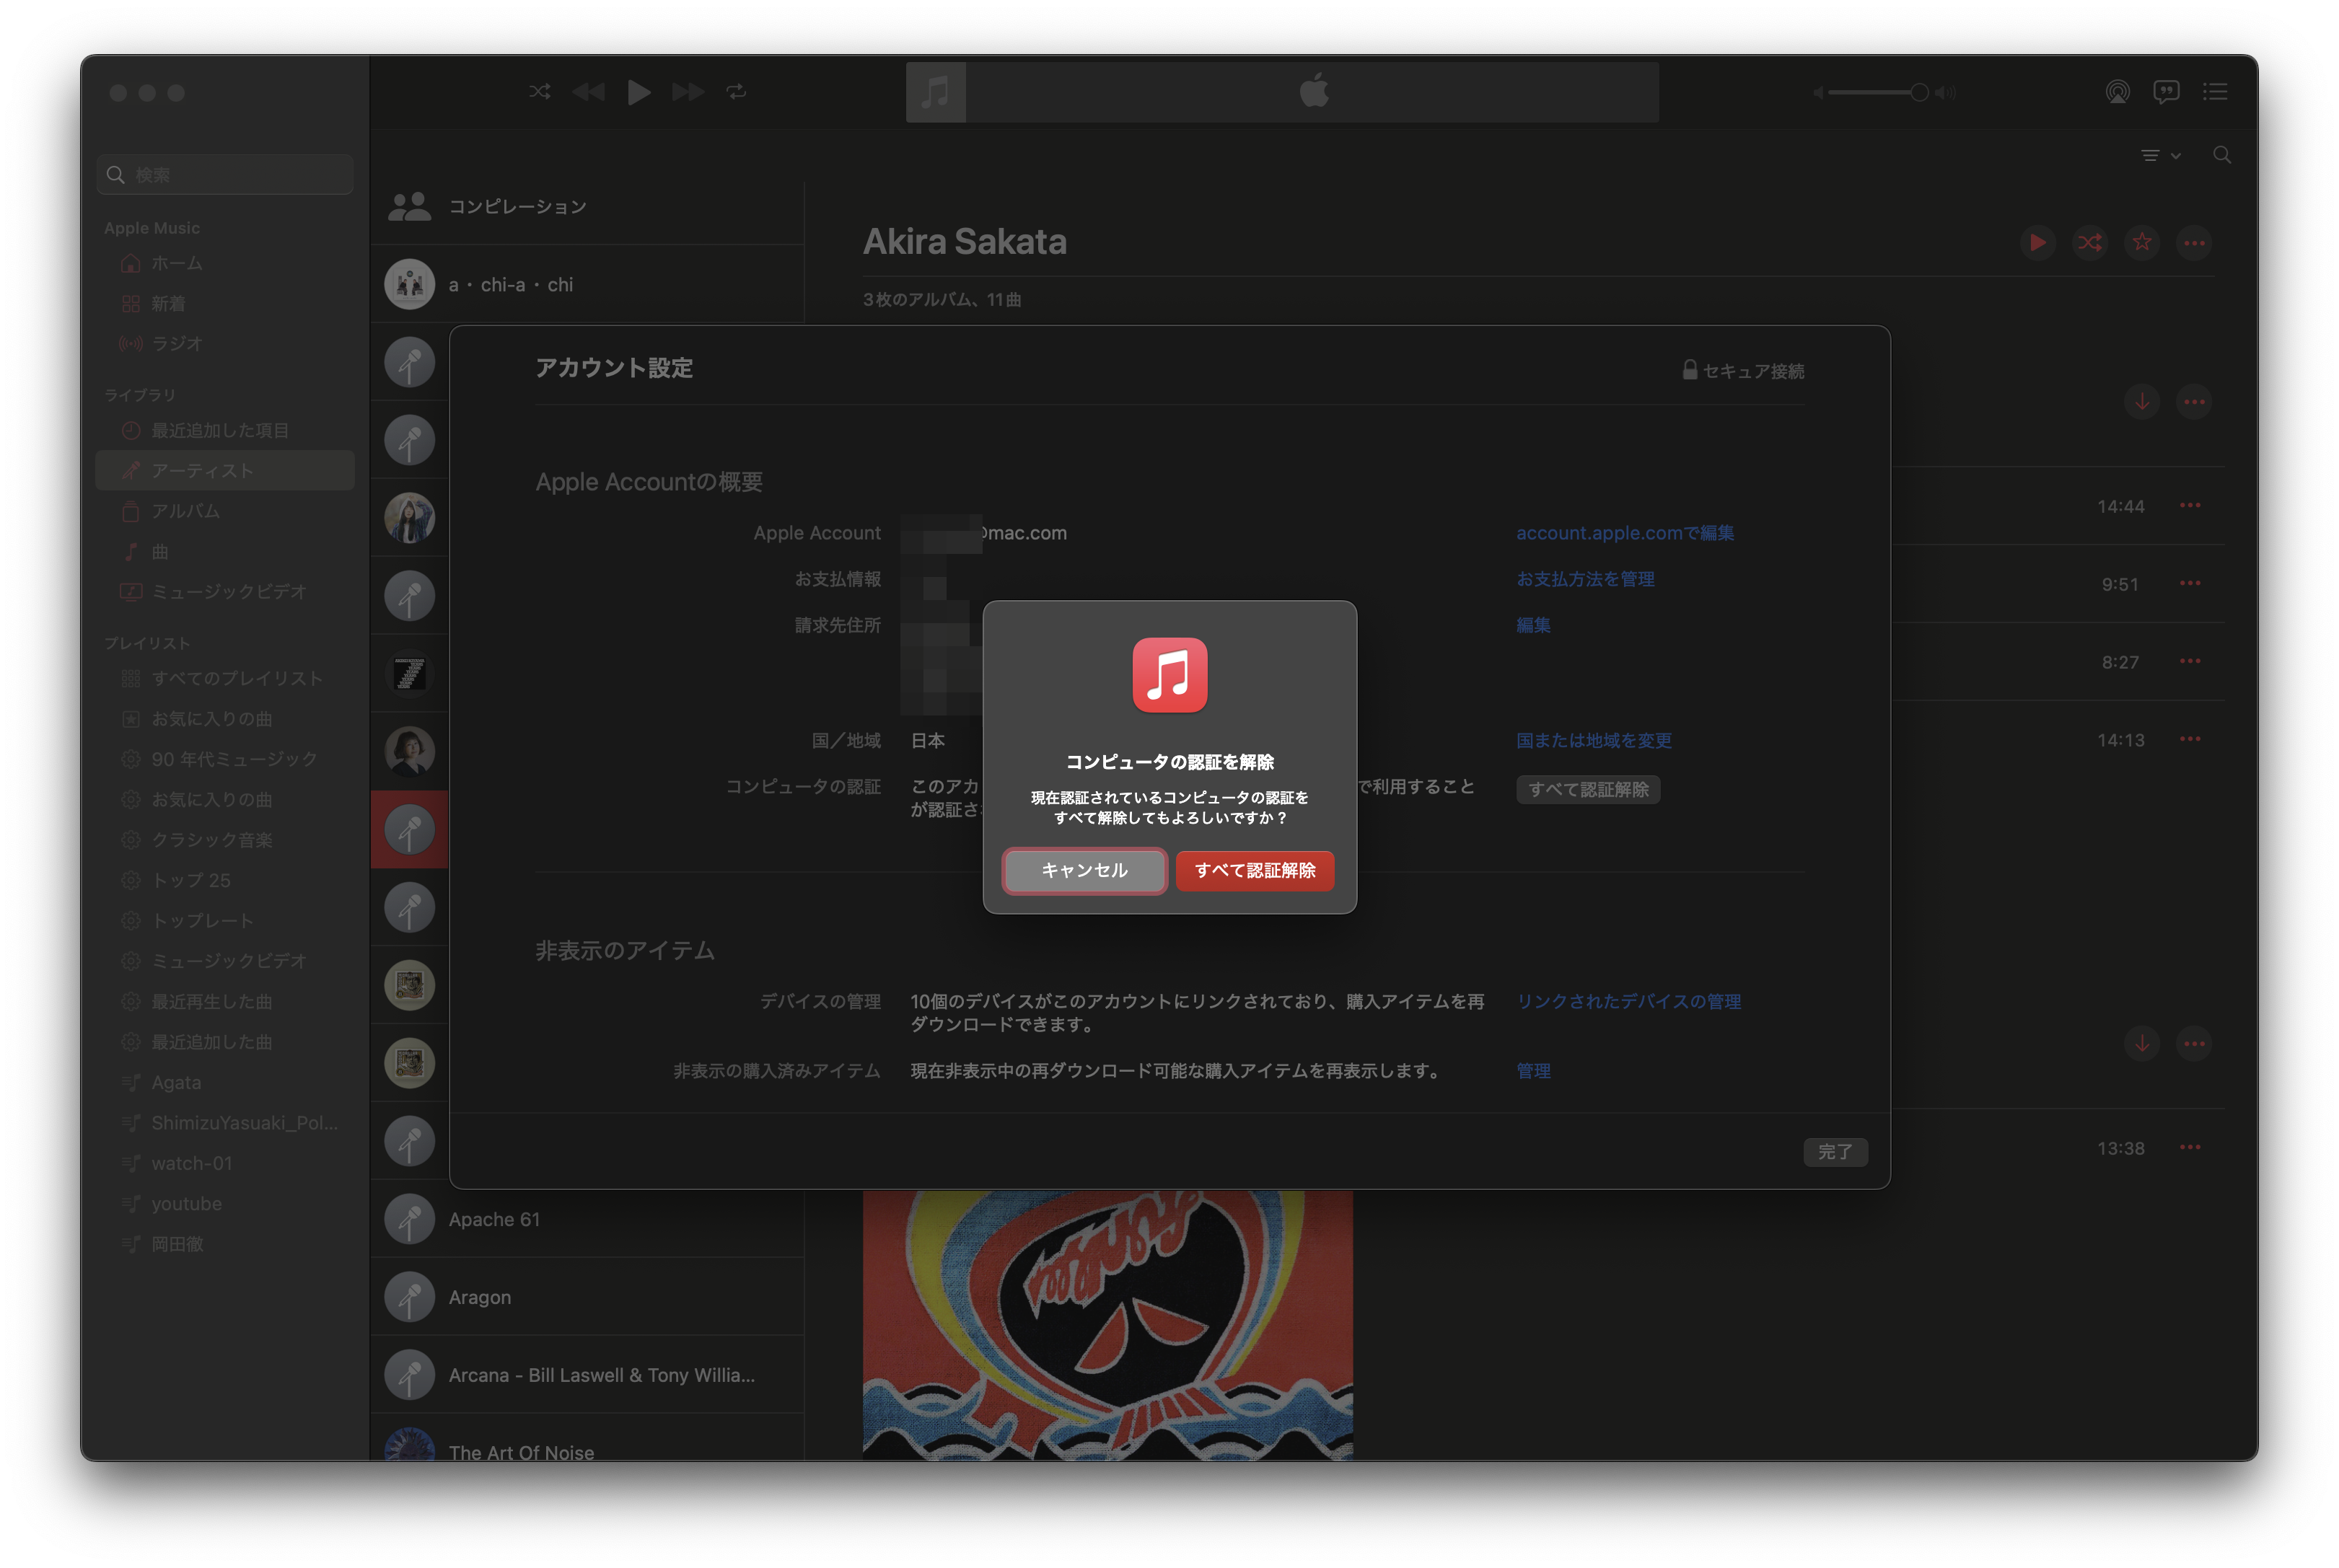The width and height of the screenshot is (2339, 1568).
Task: Click the sidebar 検索 search field
Action: pos(226,176)
